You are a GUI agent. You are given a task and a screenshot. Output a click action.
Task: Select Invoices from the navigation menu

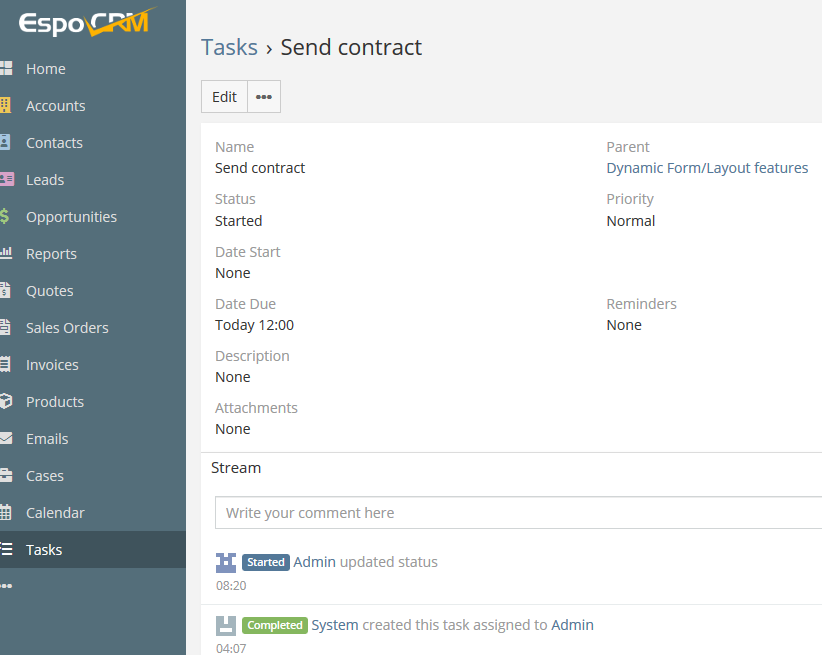[52, 365]
